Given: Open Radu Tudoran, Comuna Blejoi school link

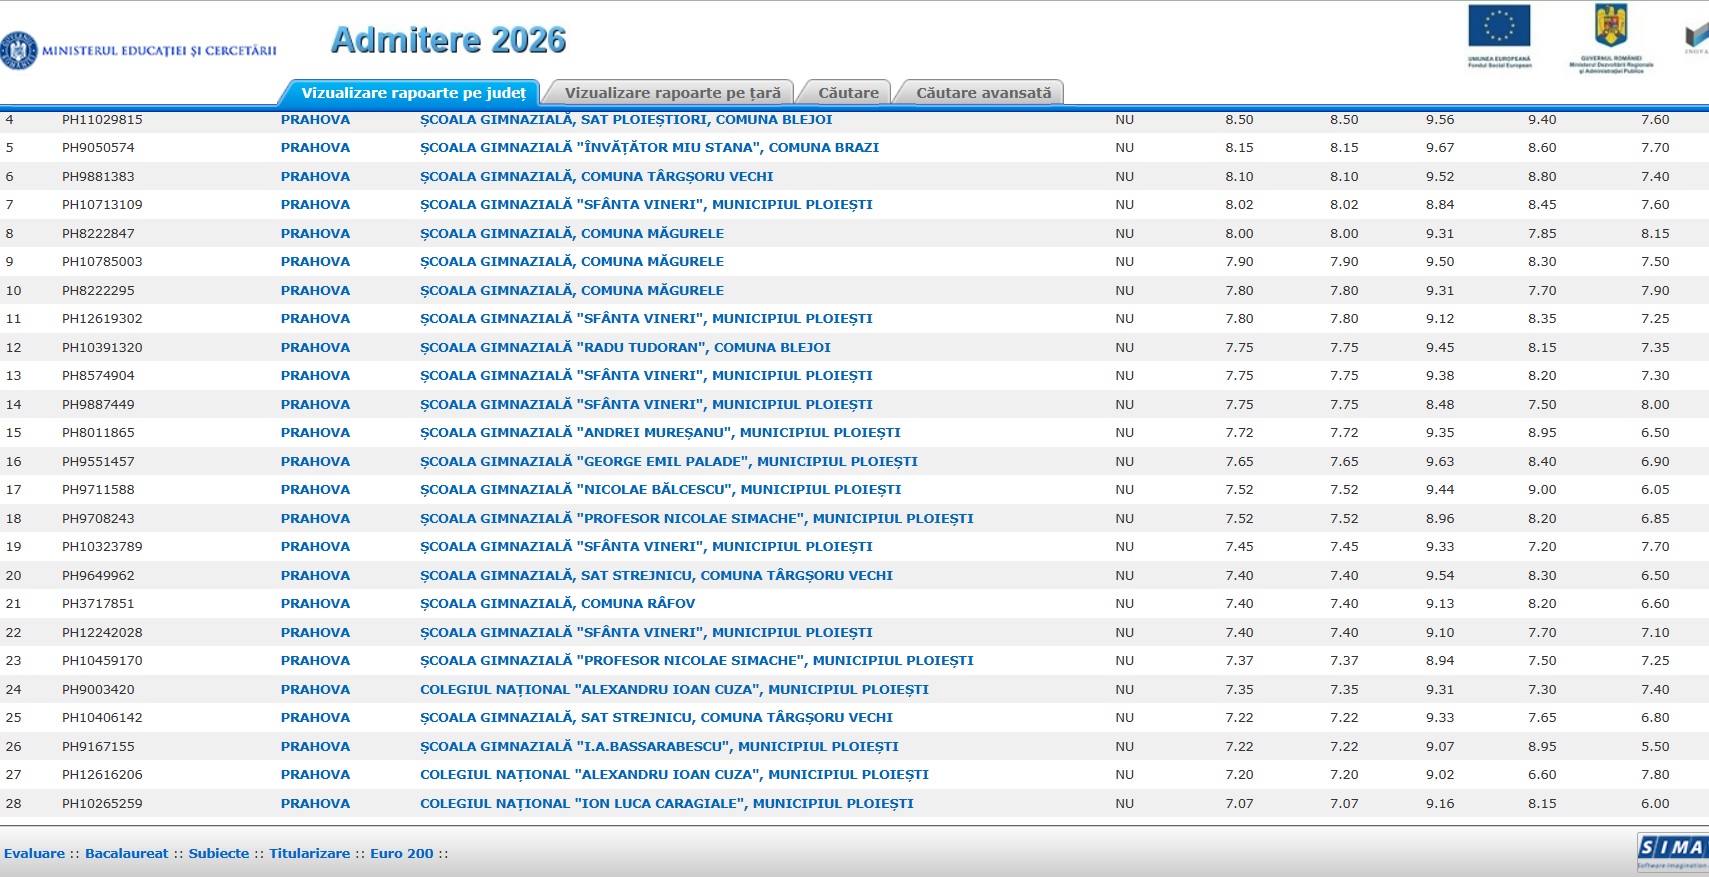Looking at the screenshot, I should 625,347.
